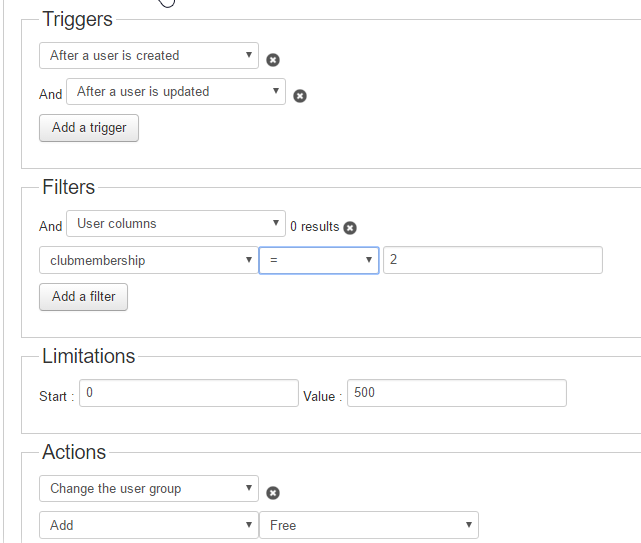641x543 pixels.
Task: Remove the 'After a user is created' trigger
Action: coord(273,60)
